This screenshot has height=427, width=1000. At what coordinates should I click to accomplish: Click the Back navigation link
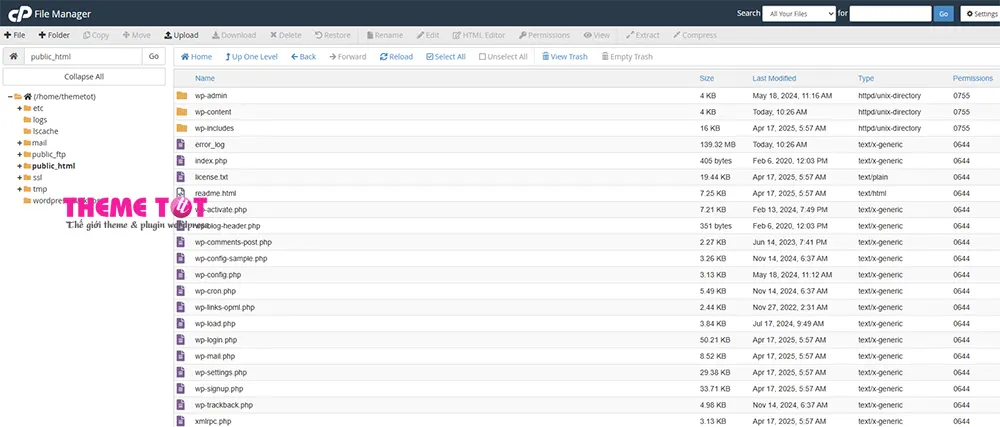coord(304,57)
